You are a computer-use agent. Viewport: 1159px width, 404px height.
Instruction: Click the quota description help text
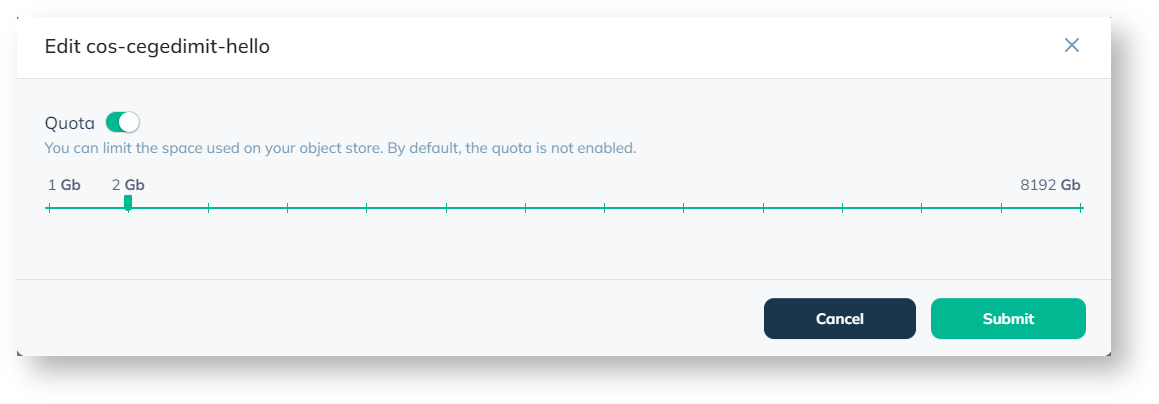(x=340, y=149)
